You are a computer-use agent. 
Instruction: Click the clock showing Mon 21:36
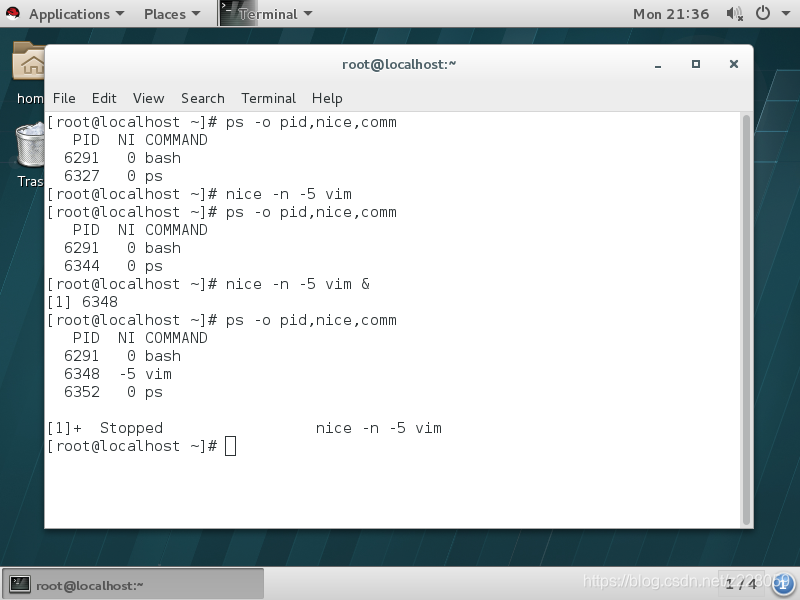click(671, 14)
